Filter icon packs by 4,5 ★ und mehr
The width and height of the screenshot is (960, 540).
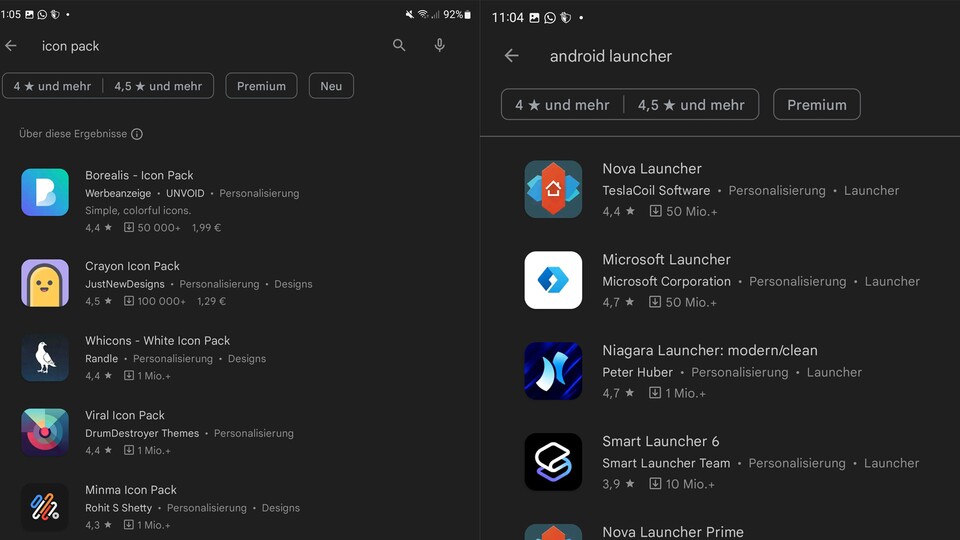pyautogui.click(x=158, y=86)
